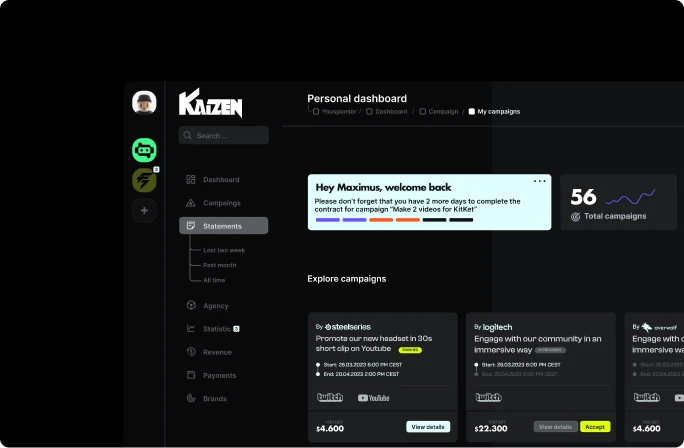Click the Campaigns triangle icon

point(191,203)
